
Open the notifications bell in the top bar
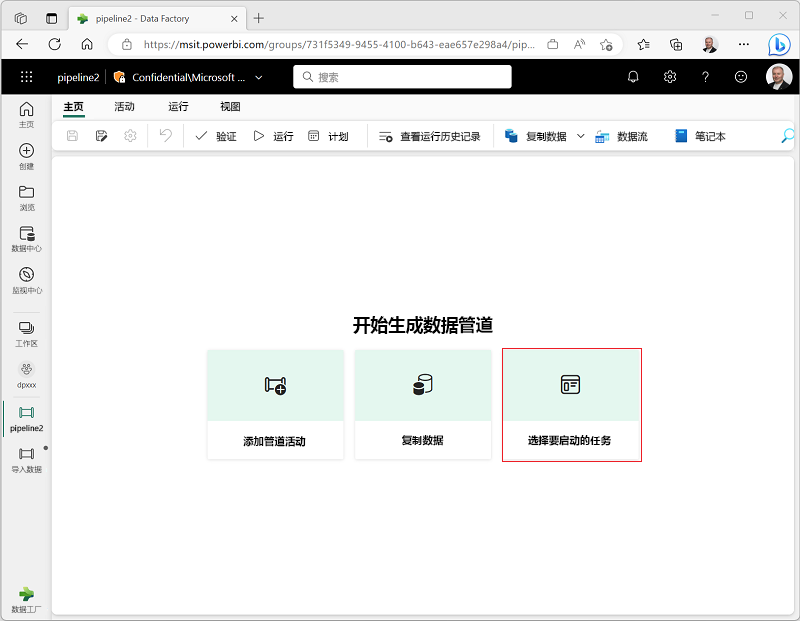pyautogui.click(x=632, y=76)
